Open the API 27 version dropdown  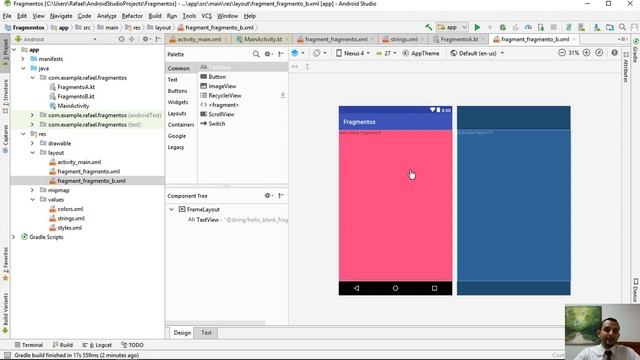point(386,53)
